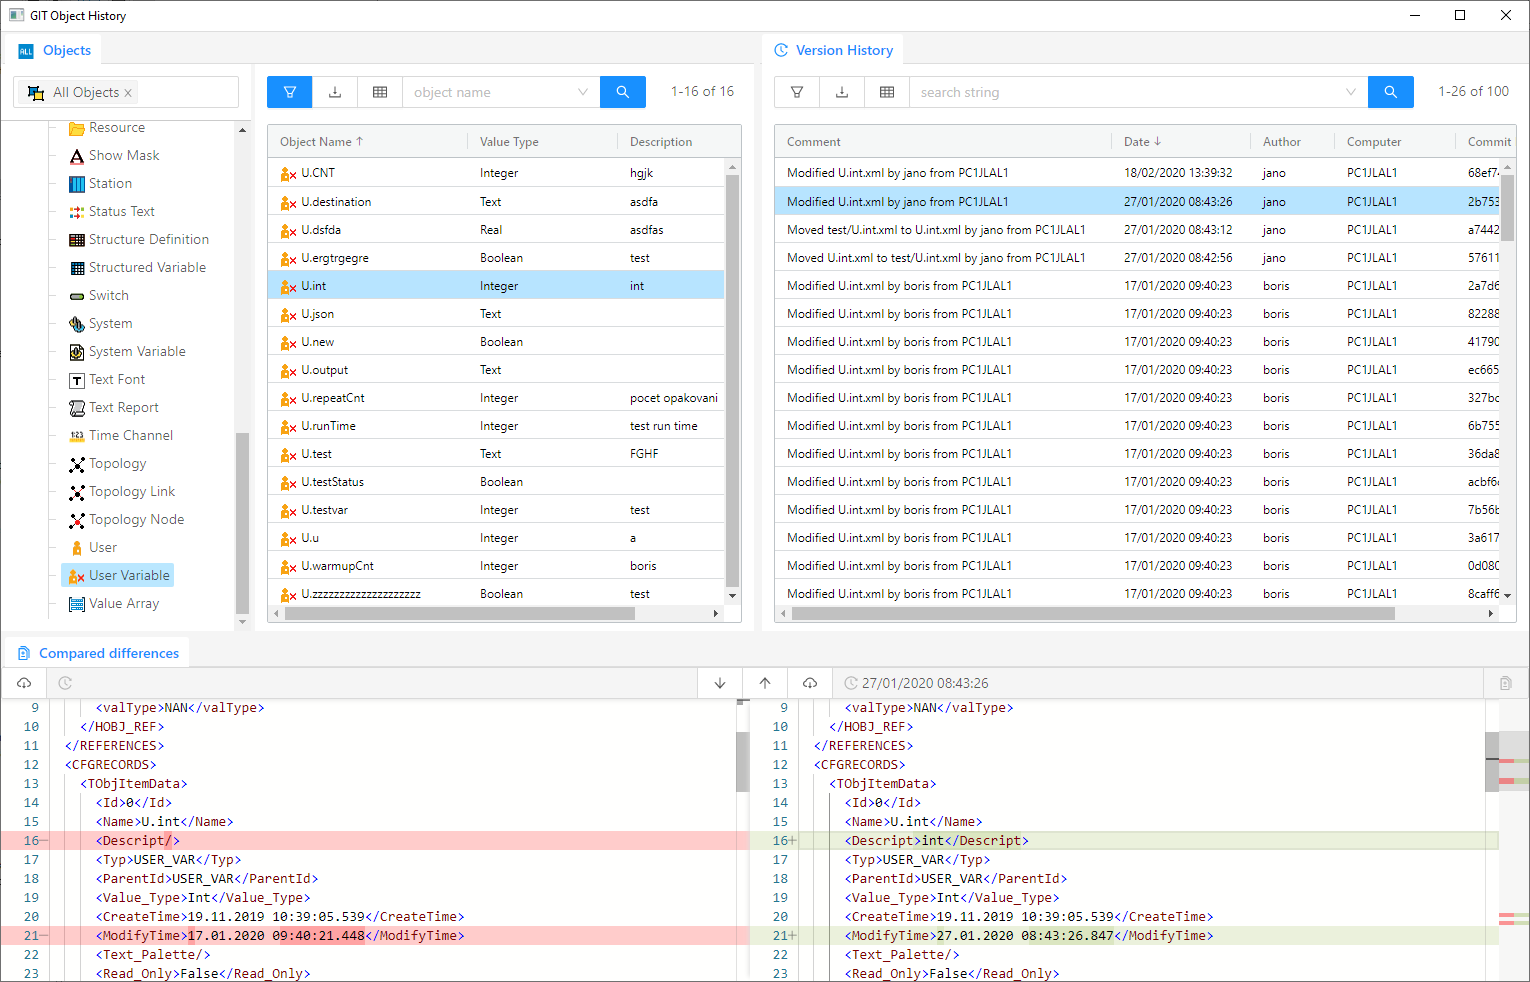Click the blue search button beside object name
Viewport: 1530px width, 982px height.
coord(622,92)
